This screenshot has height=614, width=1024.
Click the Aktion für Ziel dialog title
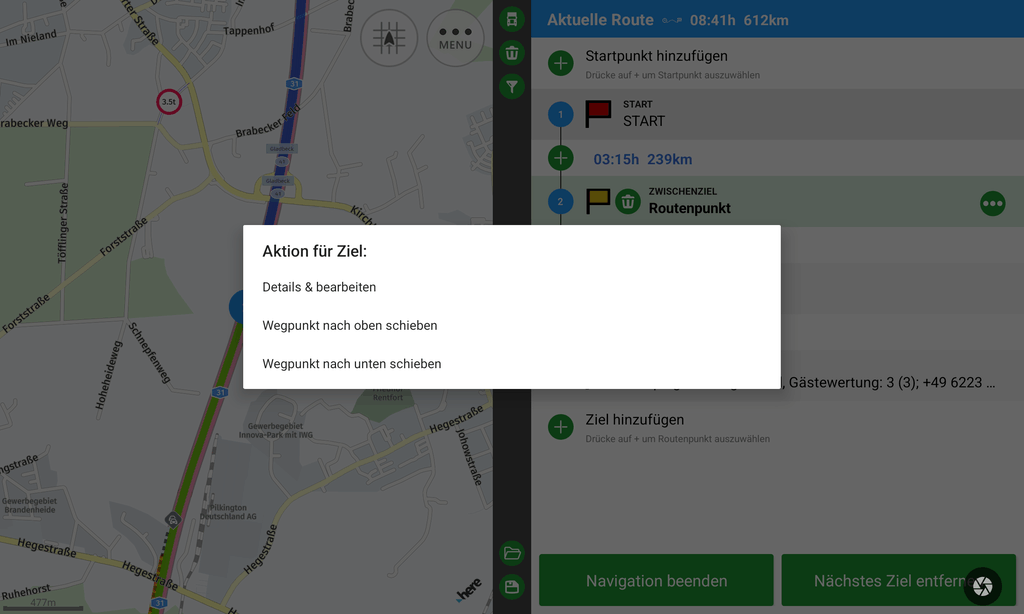coord(314,251)
